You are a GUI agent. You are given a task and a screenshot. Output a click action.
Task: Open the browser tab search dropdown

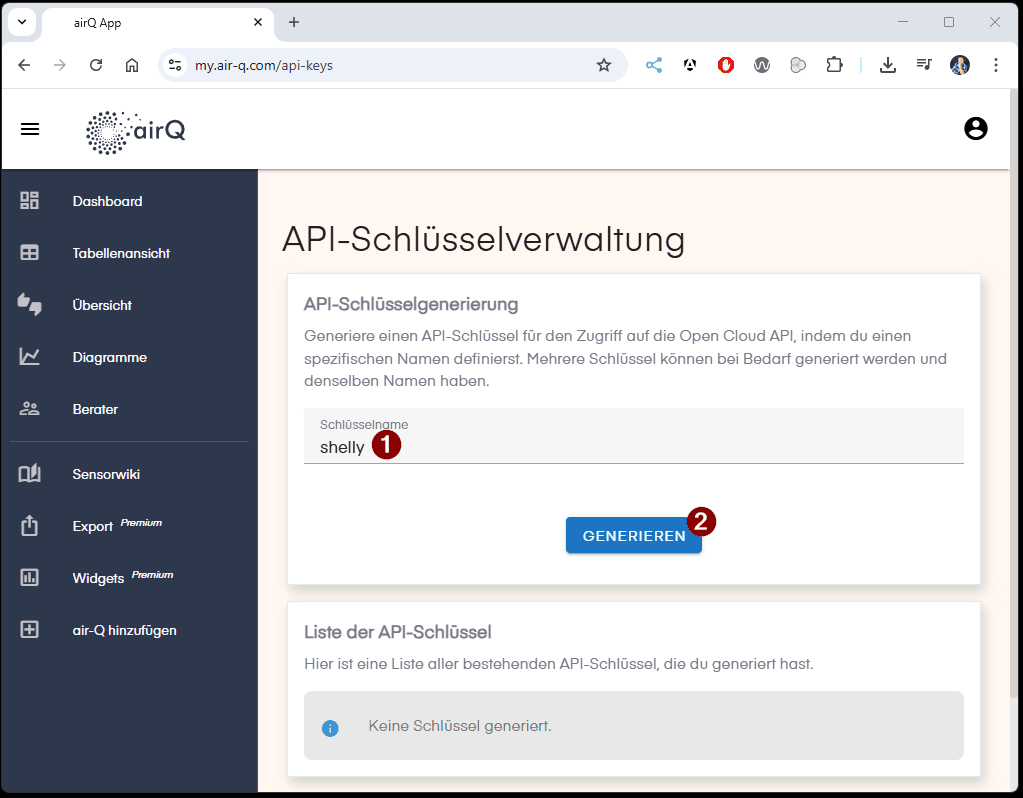[x=22, y=21]
